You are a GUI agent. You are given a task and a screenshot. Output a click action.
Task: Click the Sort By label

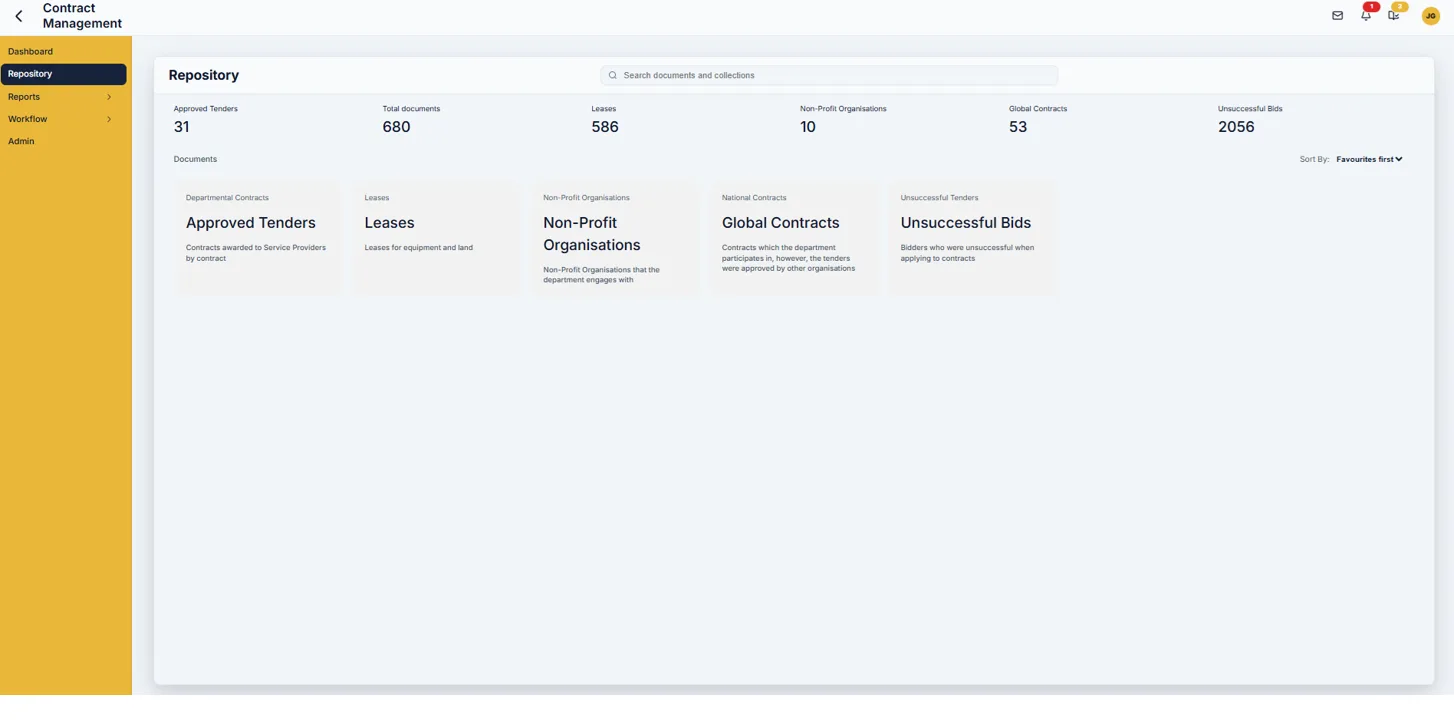point(1314,159)
